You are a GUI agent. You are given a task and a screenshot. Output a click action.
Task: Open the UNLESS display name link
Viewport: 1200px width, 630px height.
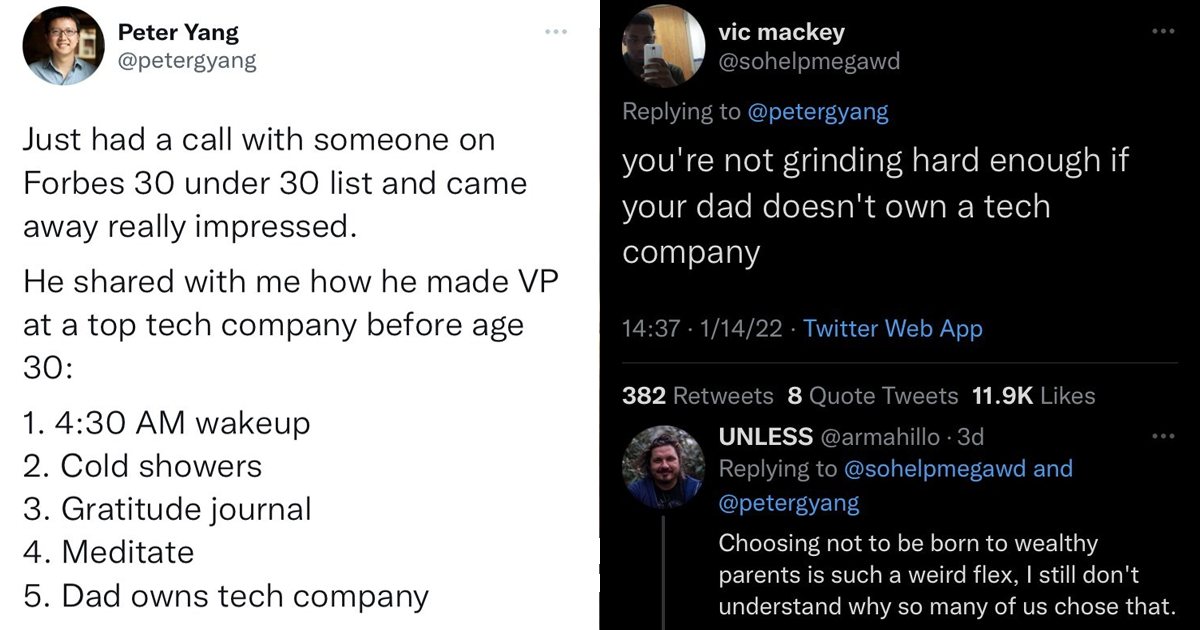pos(766,437)
